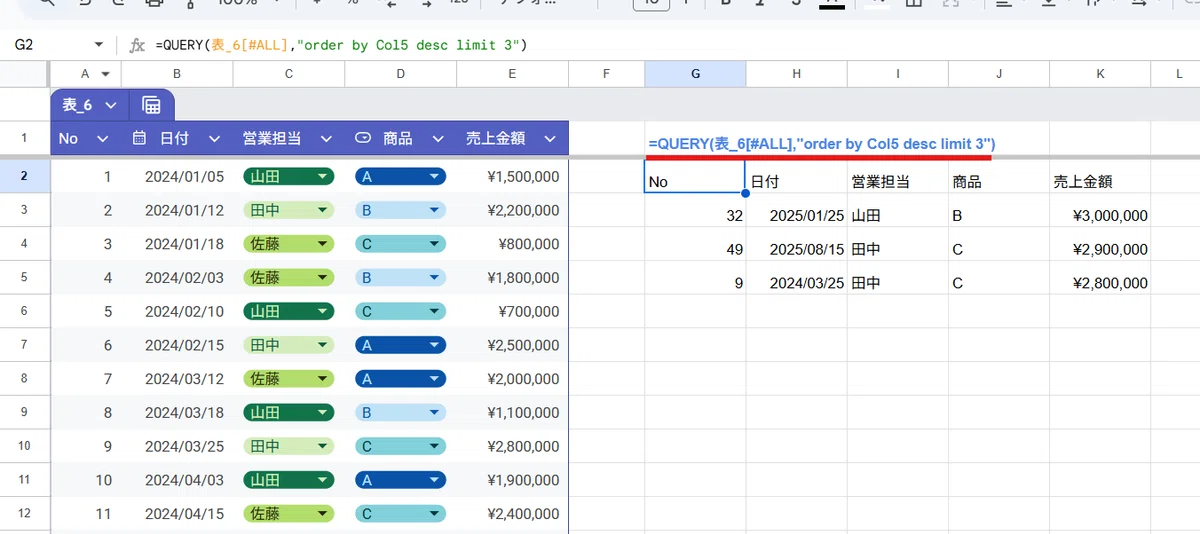1200x534 pixels.
Task: Select column K header
Action: coord(1100,74)
